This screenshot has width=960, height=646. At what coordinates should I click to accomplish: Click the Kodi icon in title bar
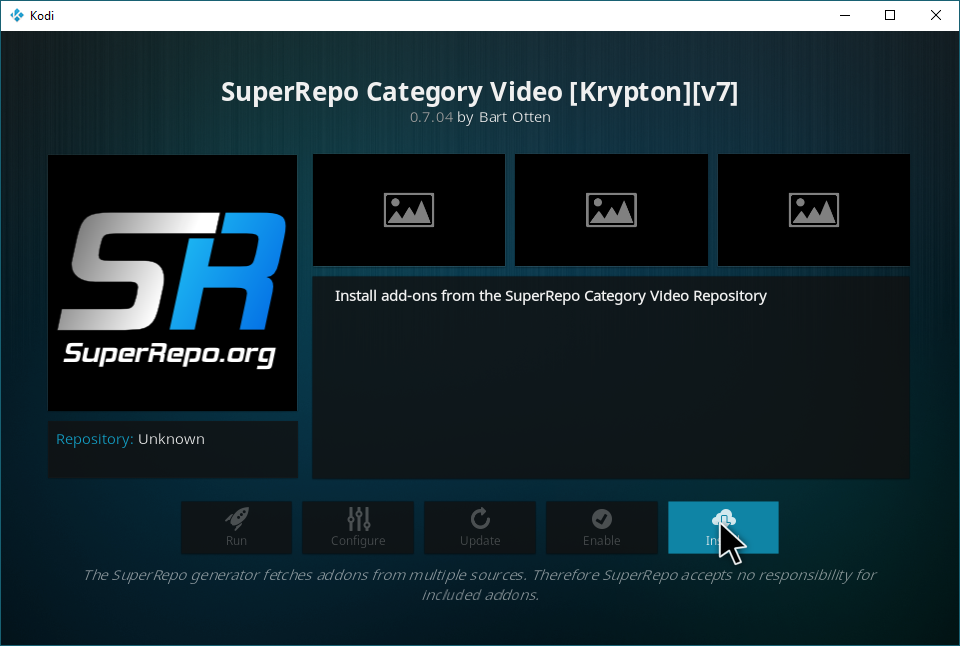point(17,15)
